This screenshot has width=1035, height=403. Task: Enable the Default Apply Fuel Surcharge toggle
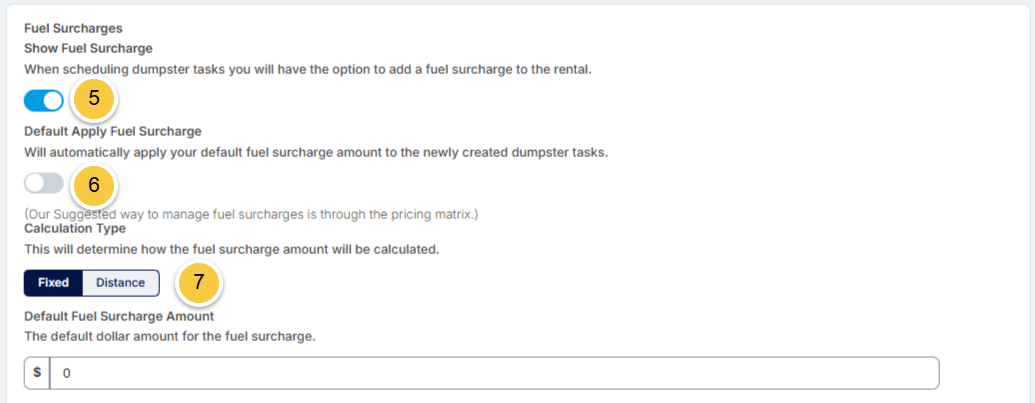point(44,183)
